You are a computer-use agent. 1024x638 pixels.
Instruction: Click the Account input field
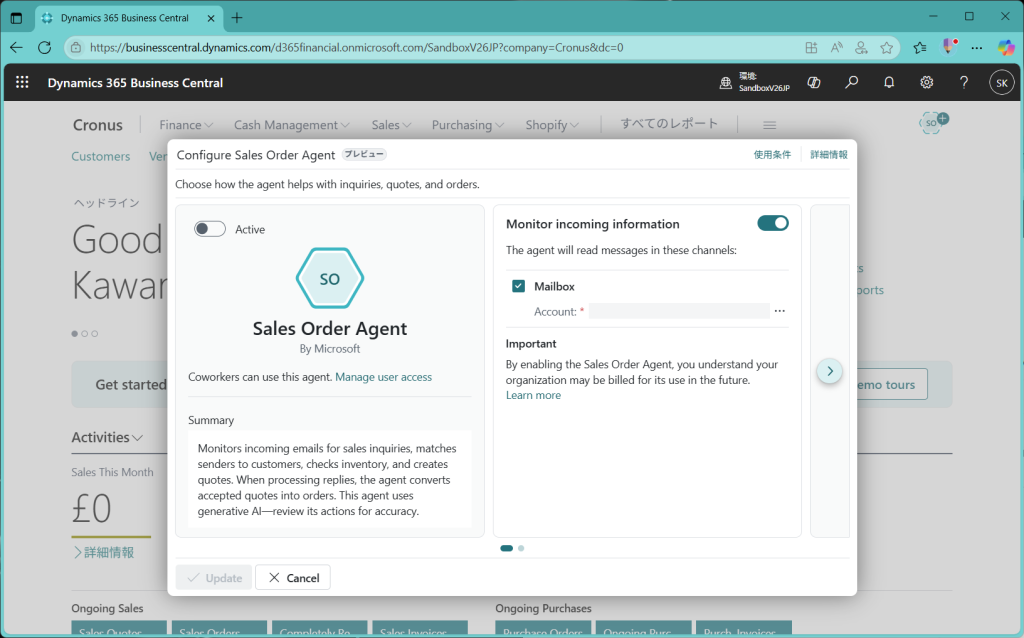679,311
